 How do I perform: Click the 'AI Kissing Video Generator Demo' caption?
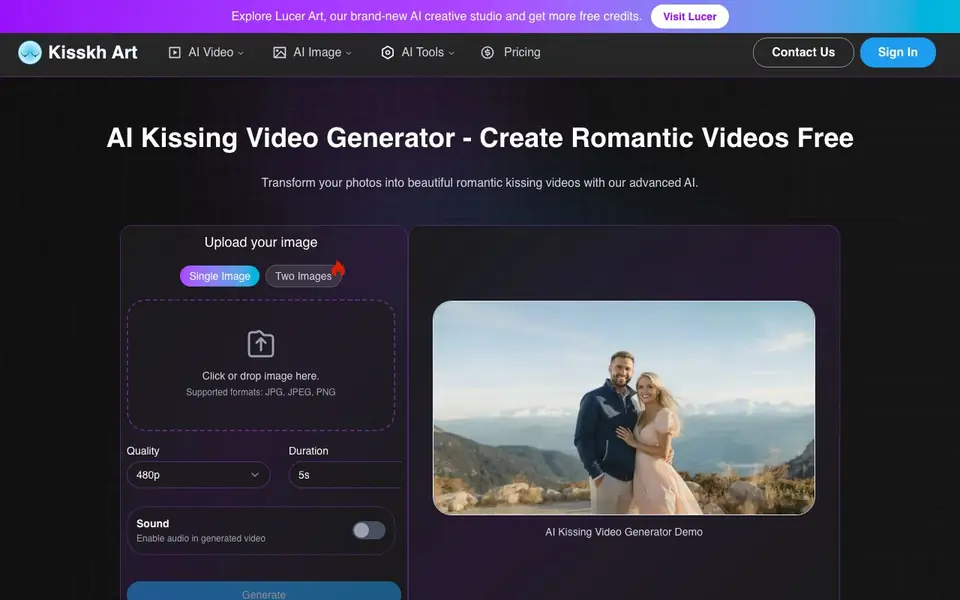pyautogui.click(x=624, y=532)
